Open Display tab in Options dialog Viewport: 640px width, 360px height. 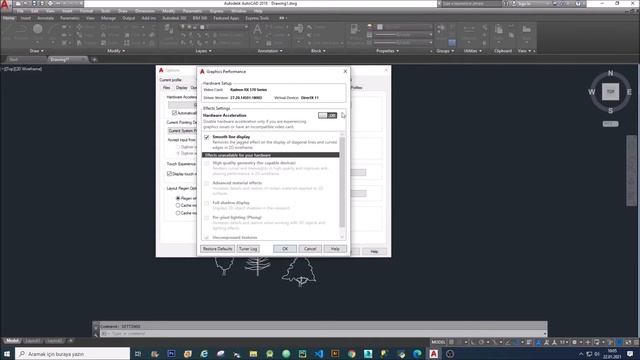click(x=182, y=88)
